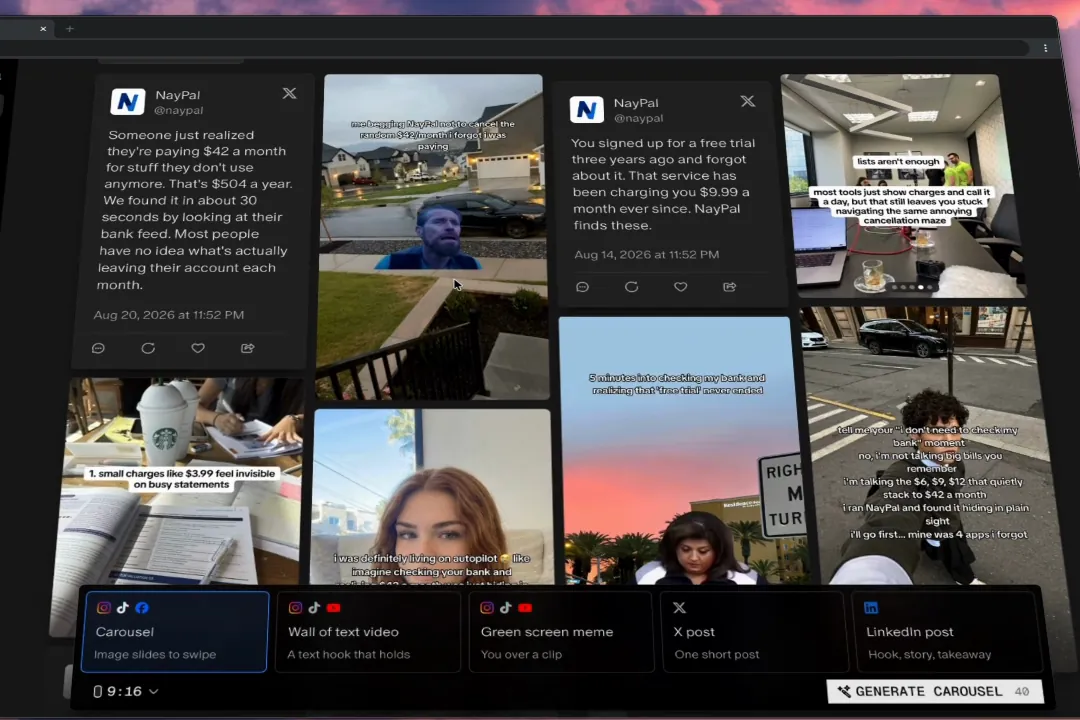The height and width of the screenshot is (720, 1080).
Task: Open the 'living on autopilot' woman video thumbnail
Action: (x=431, y=497)
